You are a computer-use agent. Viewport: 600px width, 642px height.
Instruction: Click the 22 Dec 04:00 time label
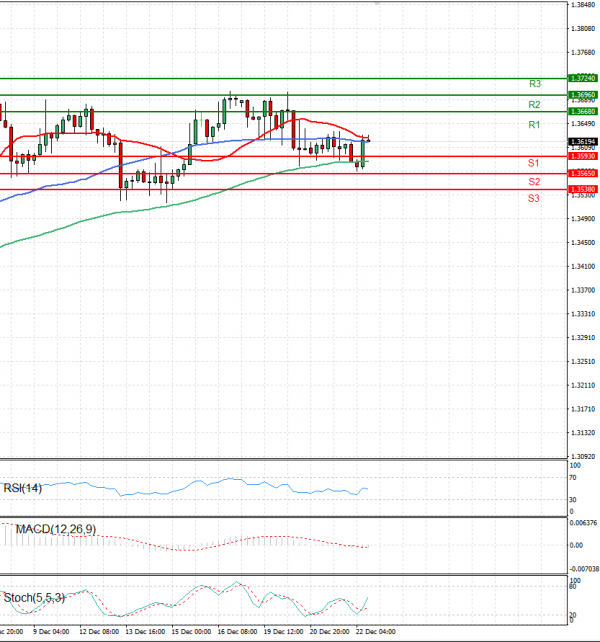click(x=376, y=632)
